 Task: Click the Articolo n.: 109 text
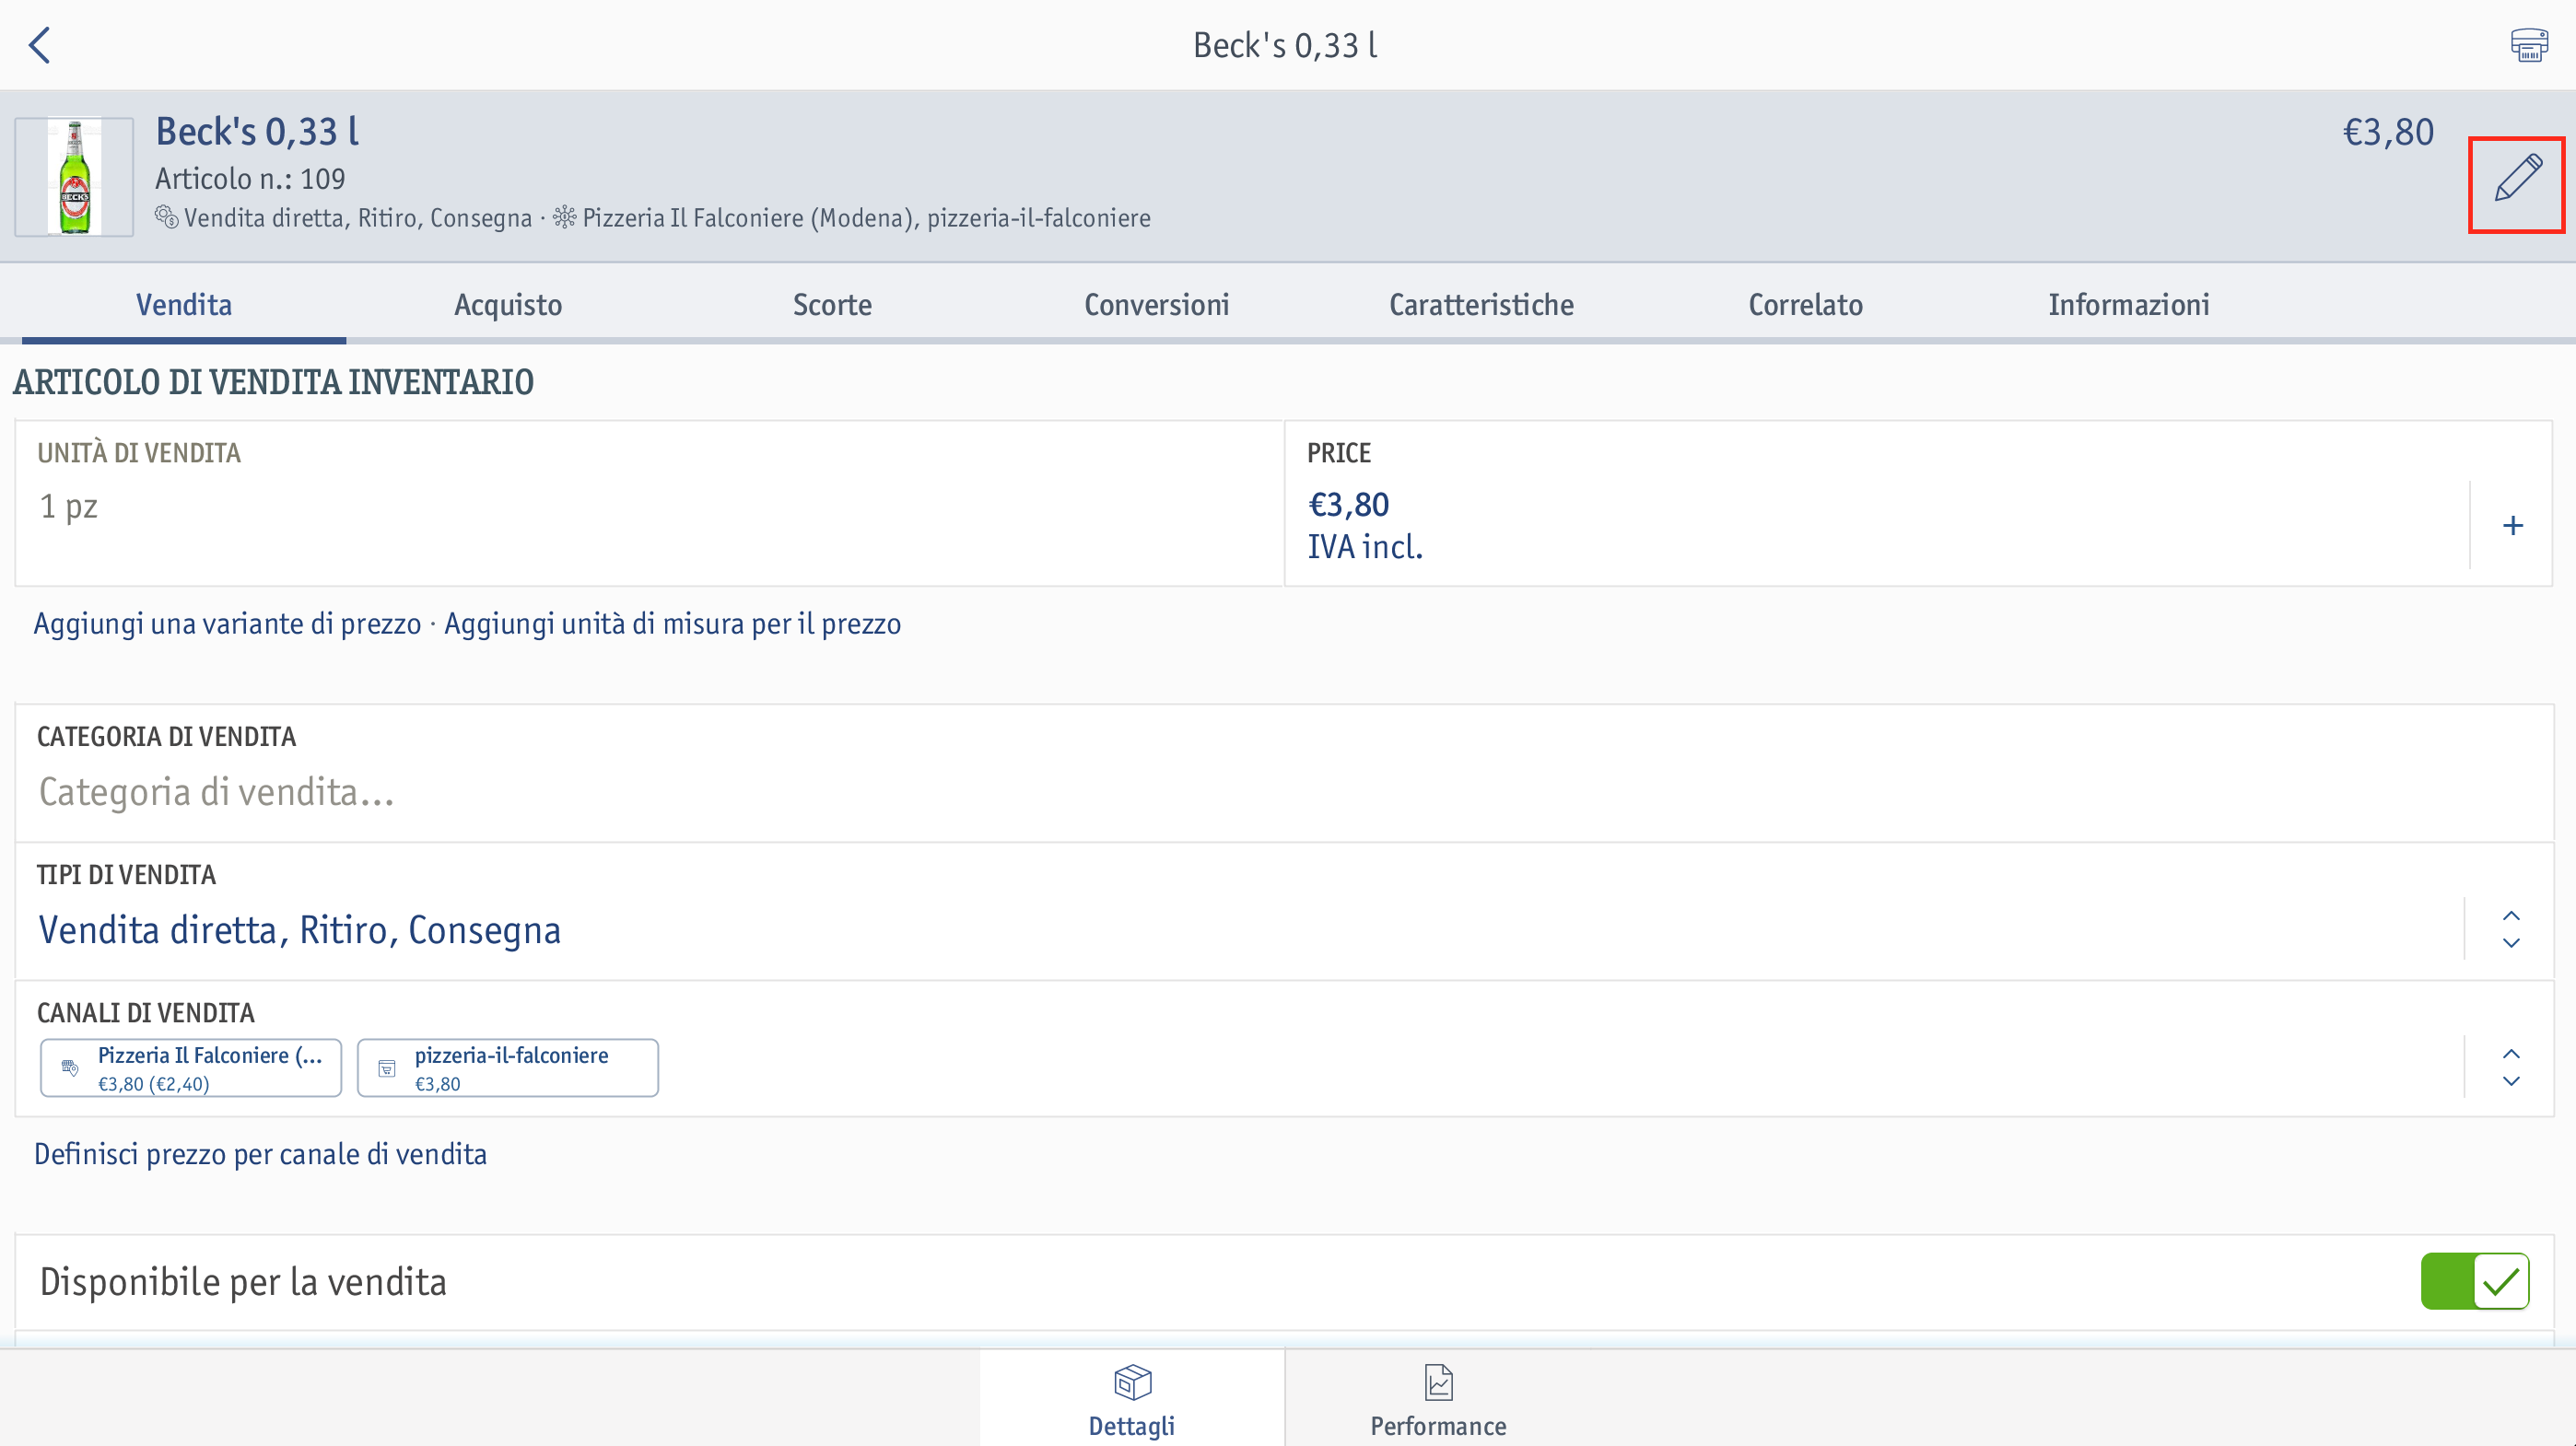tap(250, 178)
